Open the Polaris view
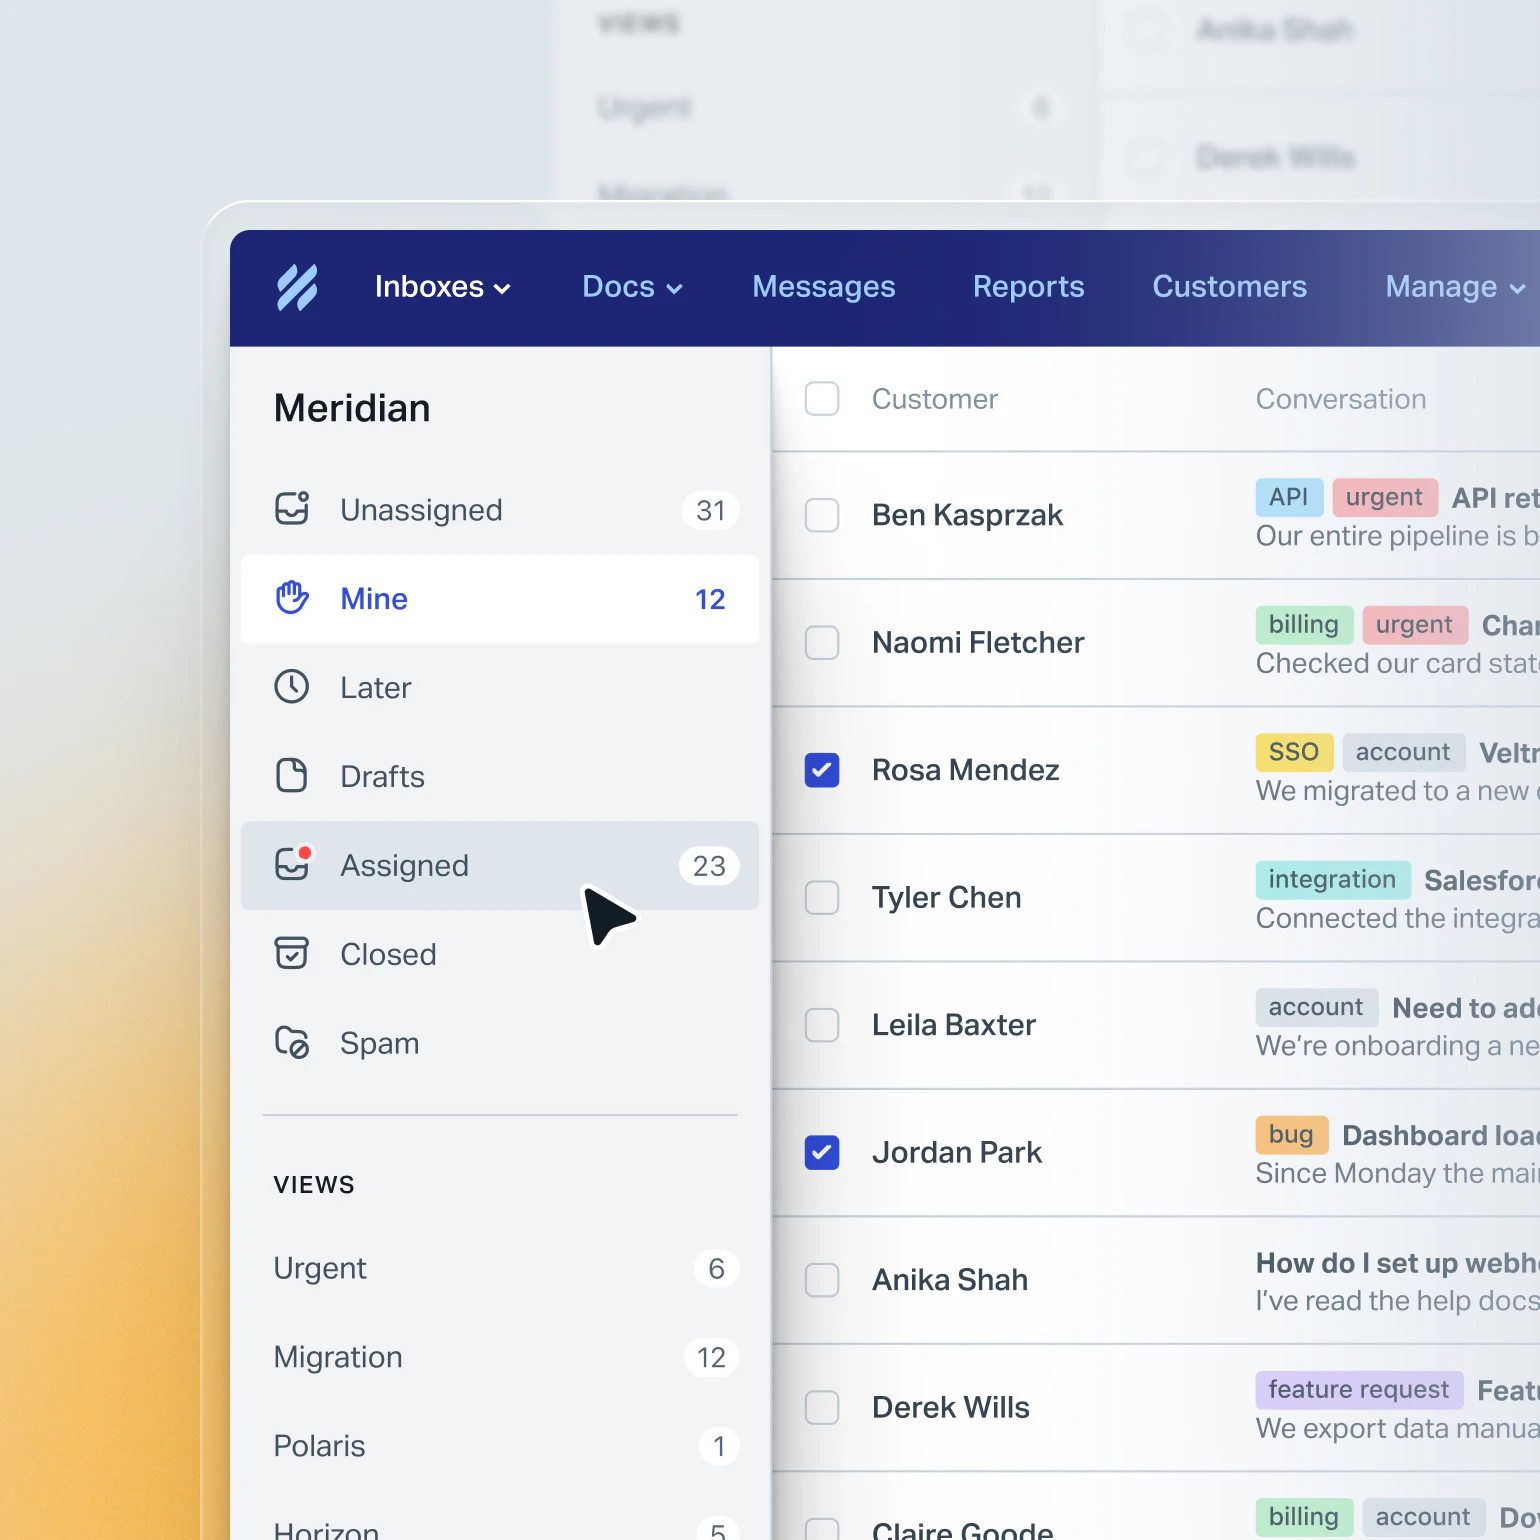Screen dimensions: 1540x1540 [x=319, y=1445]
